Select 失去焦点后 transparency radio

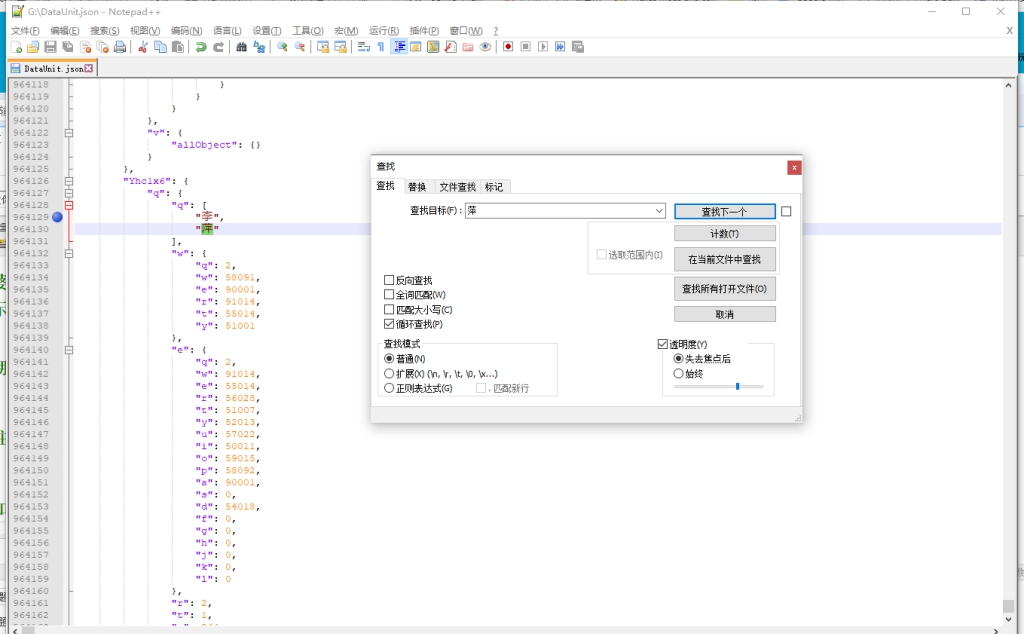[679, 358]
